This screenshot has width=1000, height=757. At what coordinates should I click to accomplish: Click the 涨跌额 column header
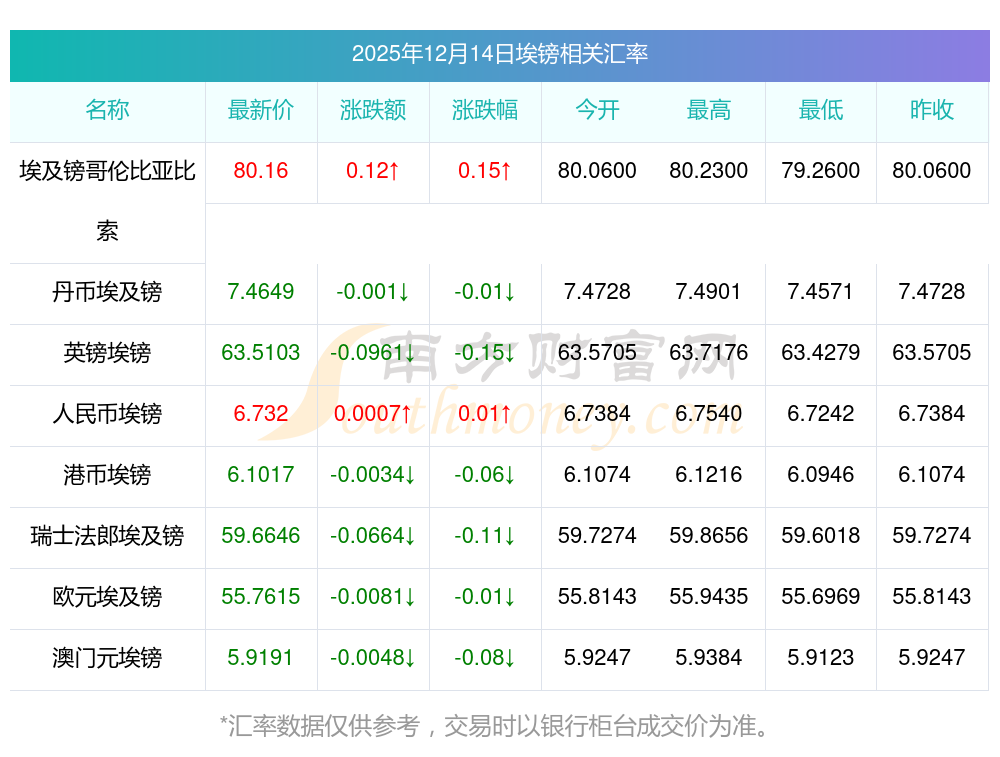click(373, 110)
